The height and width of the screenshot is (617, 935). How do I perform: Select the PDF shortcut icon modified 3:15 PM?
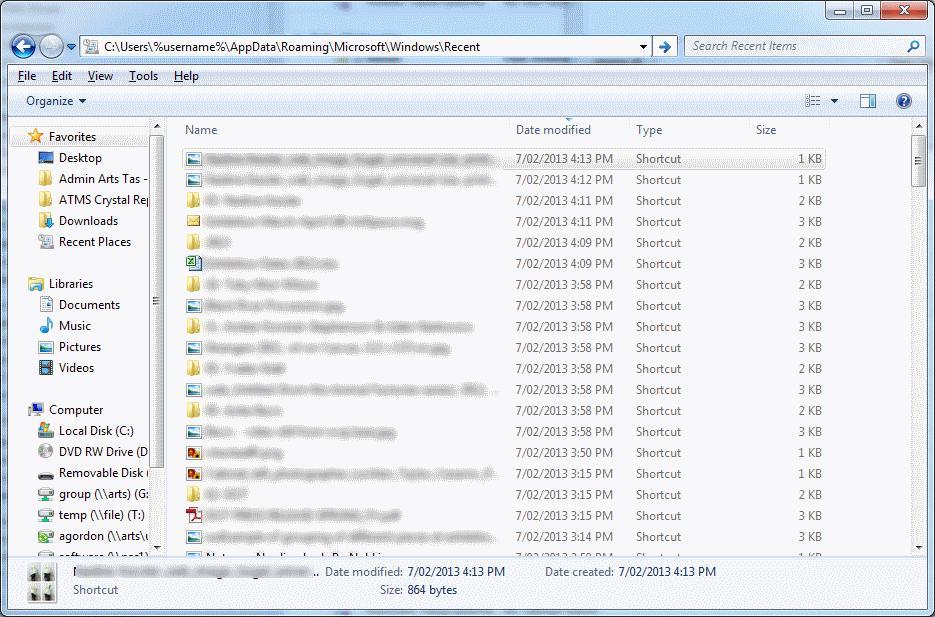click(194, 515)
